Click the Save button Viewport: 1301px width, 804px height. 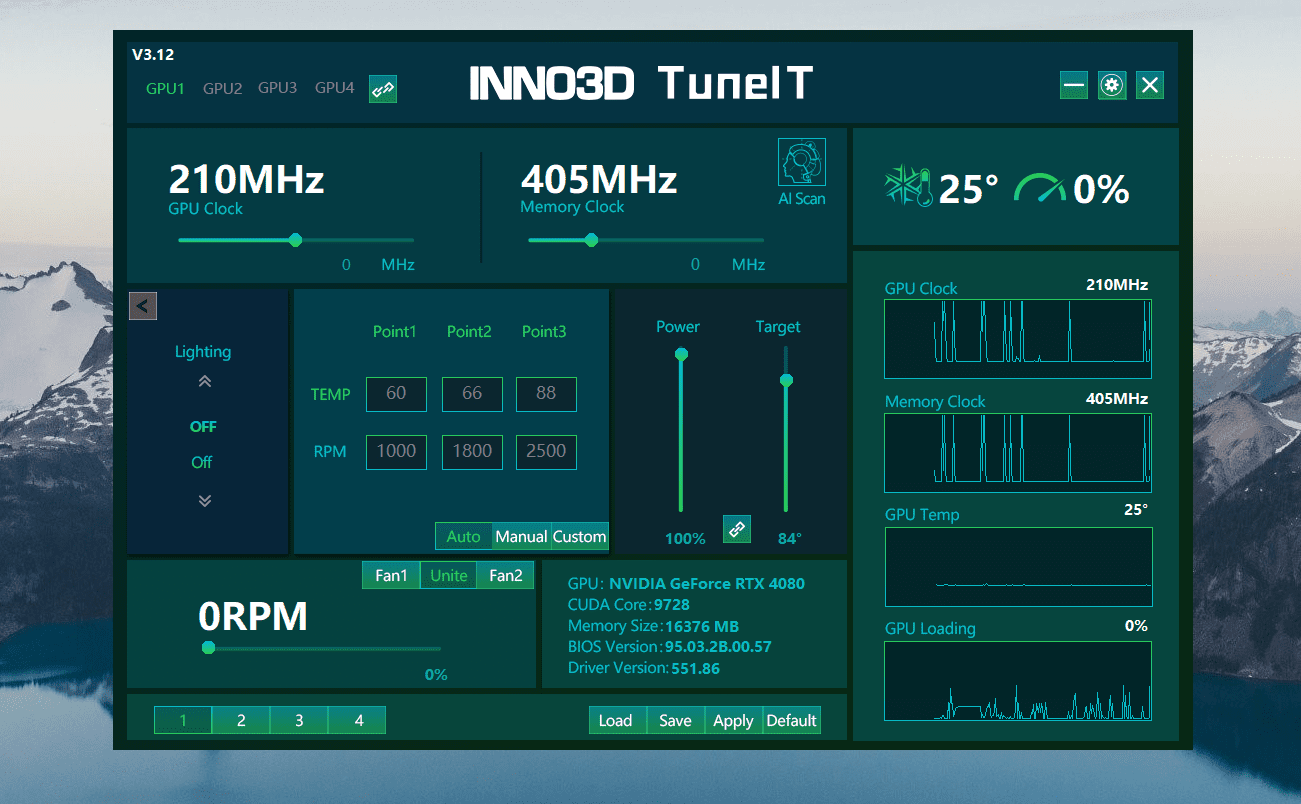pos(675,720)
